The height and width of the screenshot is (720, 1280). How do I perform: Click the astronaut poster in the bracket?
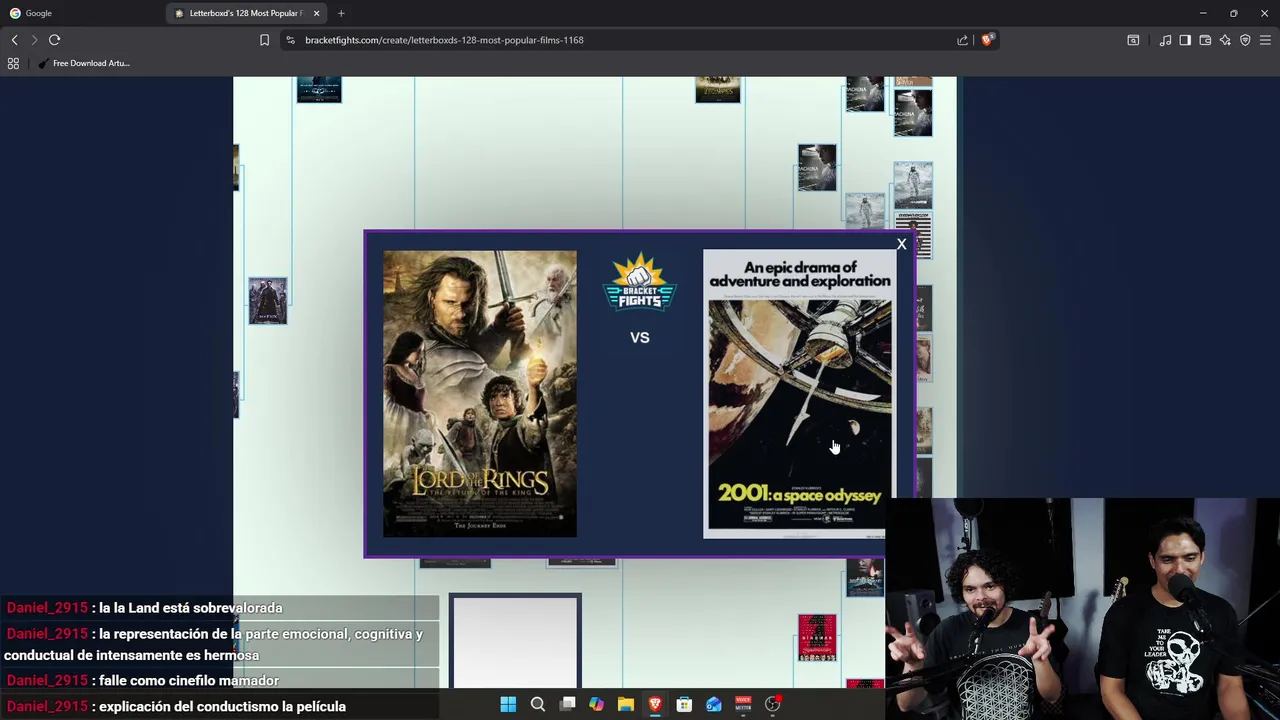pyautogui.click(x=913, y=186)
